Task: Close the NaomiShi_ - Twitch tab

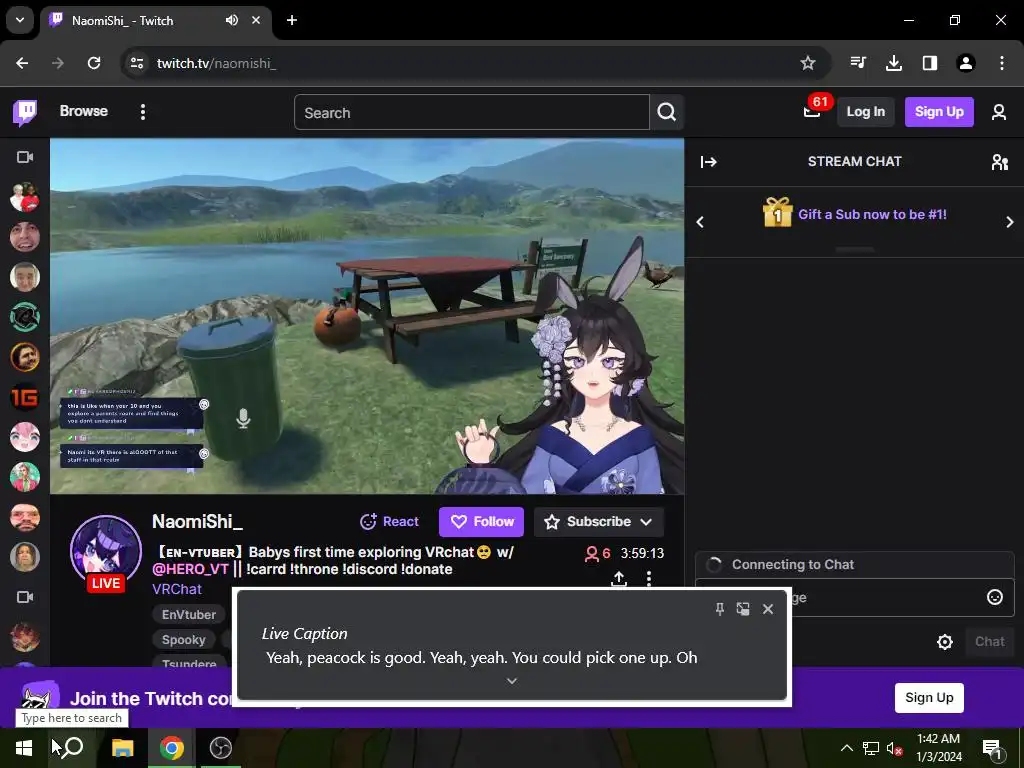Action: coord(256,20)
